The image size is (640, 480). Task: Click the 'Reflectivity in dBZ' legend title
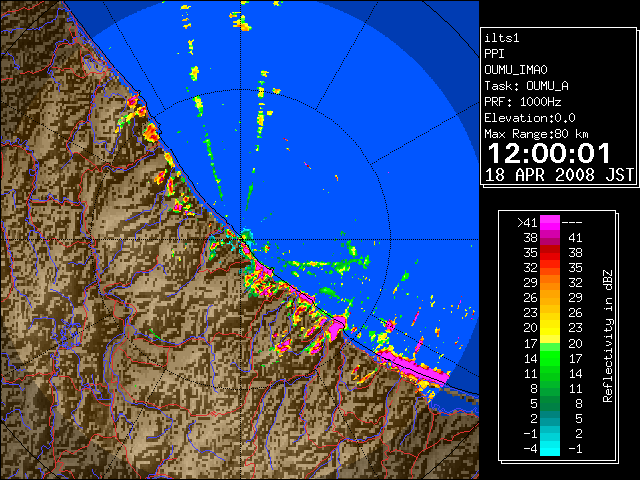coord(608,336)
